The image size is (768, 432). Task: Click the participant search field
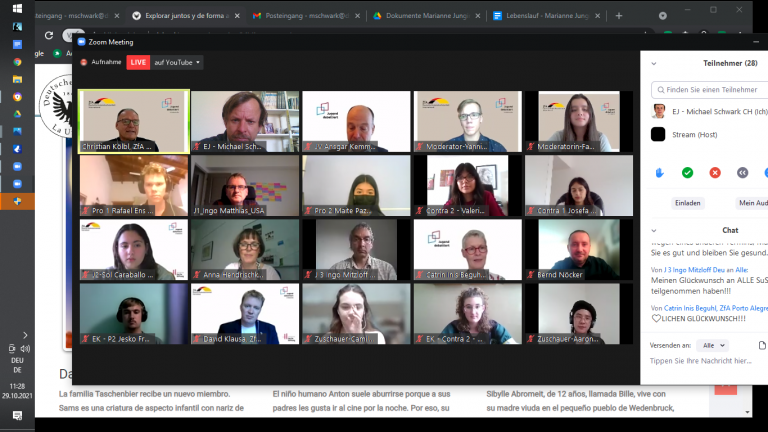tap(710, 89)
